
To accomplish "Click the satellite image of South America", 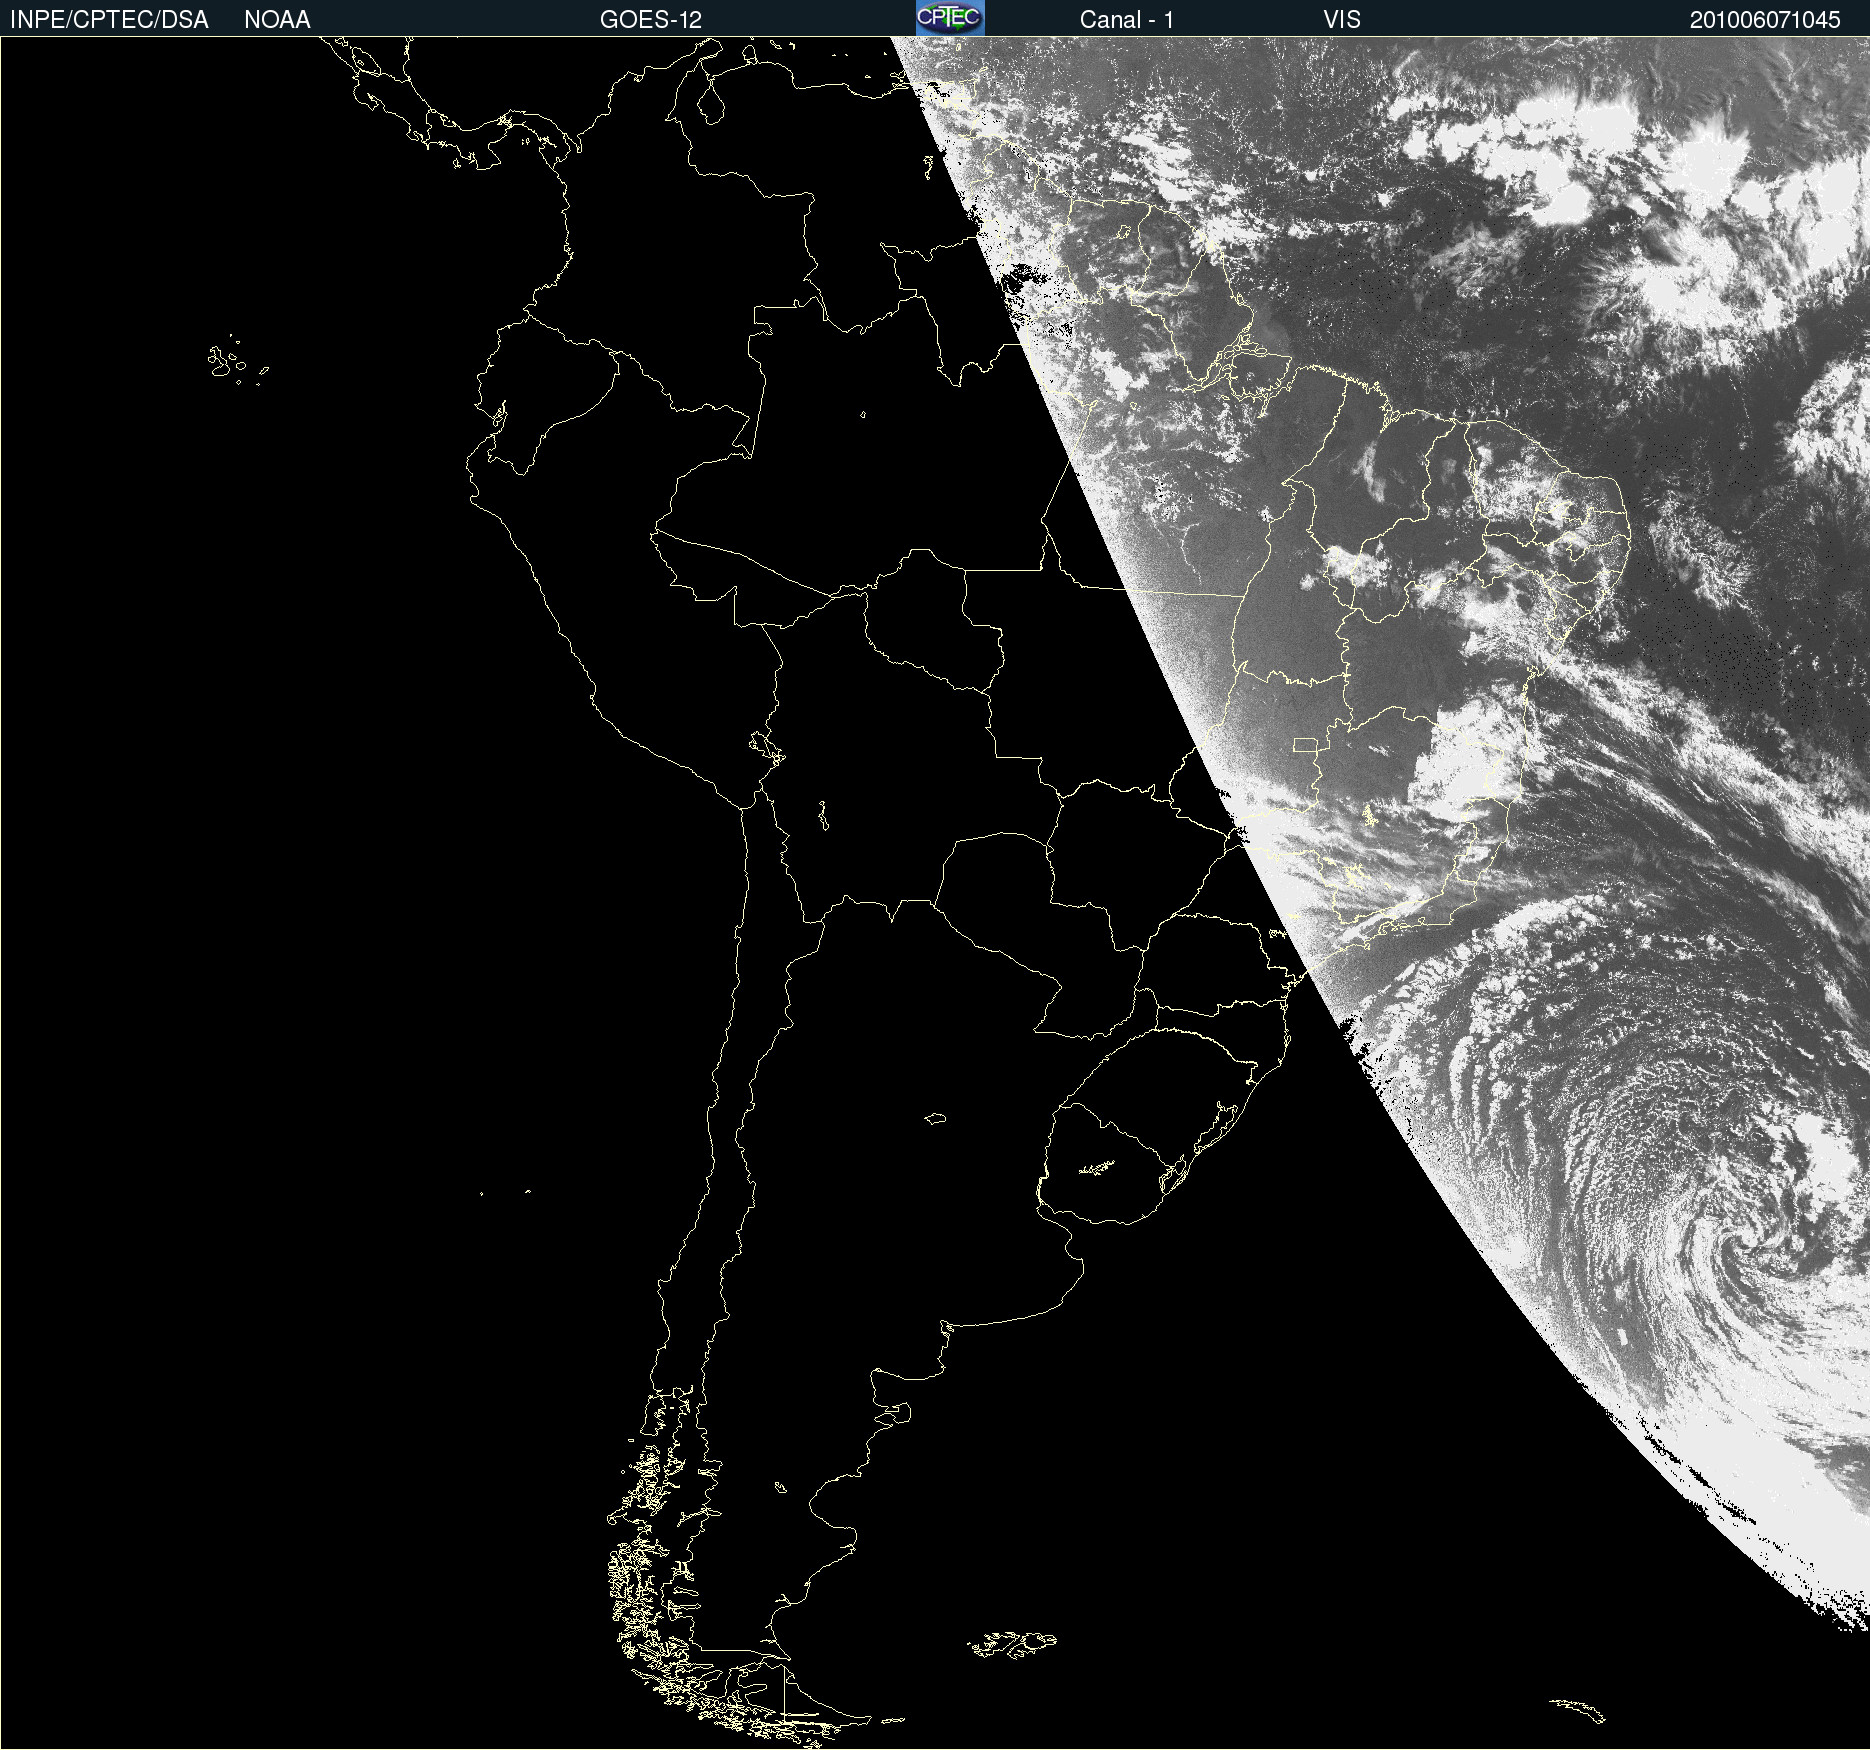I will [935, 893].
